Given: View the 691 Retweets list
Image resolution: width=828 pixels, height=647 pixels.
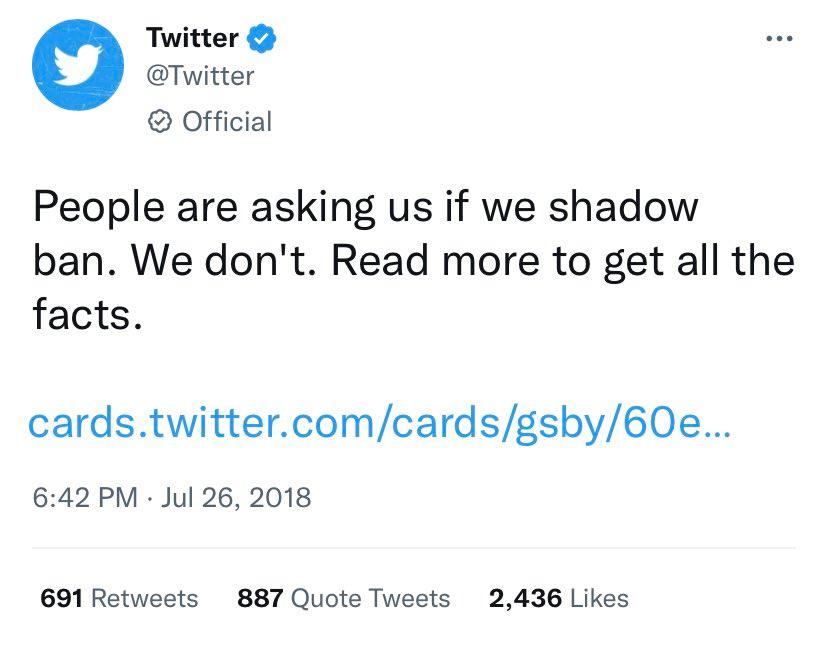Looking at the screenshot, I should click(x=119, y=598).
